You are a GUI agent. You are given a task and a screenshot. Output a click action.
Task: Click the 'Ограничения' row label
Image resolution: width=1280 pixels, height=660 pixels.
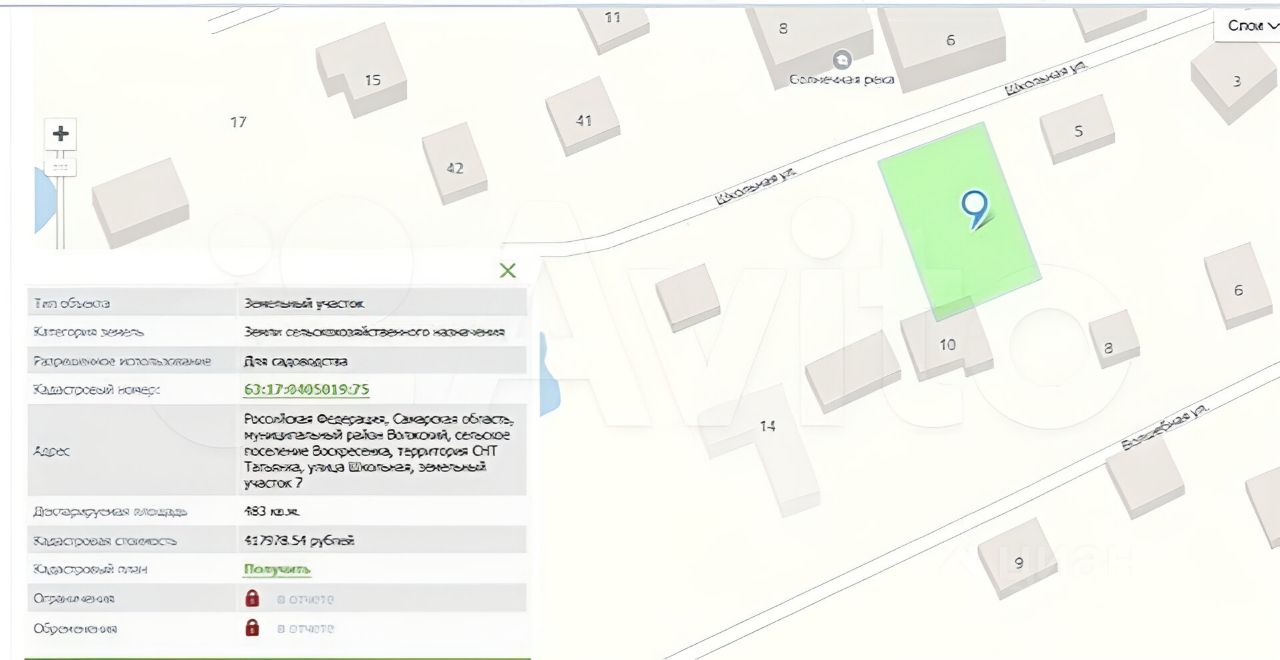[x=74, y=599]
